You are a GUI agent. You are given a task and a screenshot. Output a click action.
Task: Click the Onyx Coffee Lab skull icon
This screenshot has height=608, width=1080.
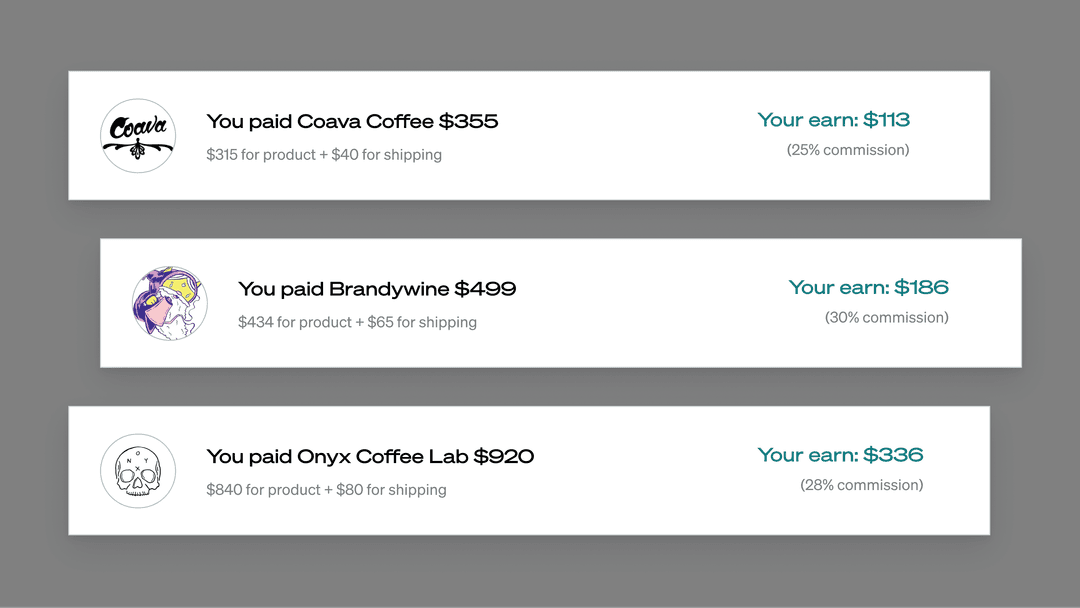(138, 471)
